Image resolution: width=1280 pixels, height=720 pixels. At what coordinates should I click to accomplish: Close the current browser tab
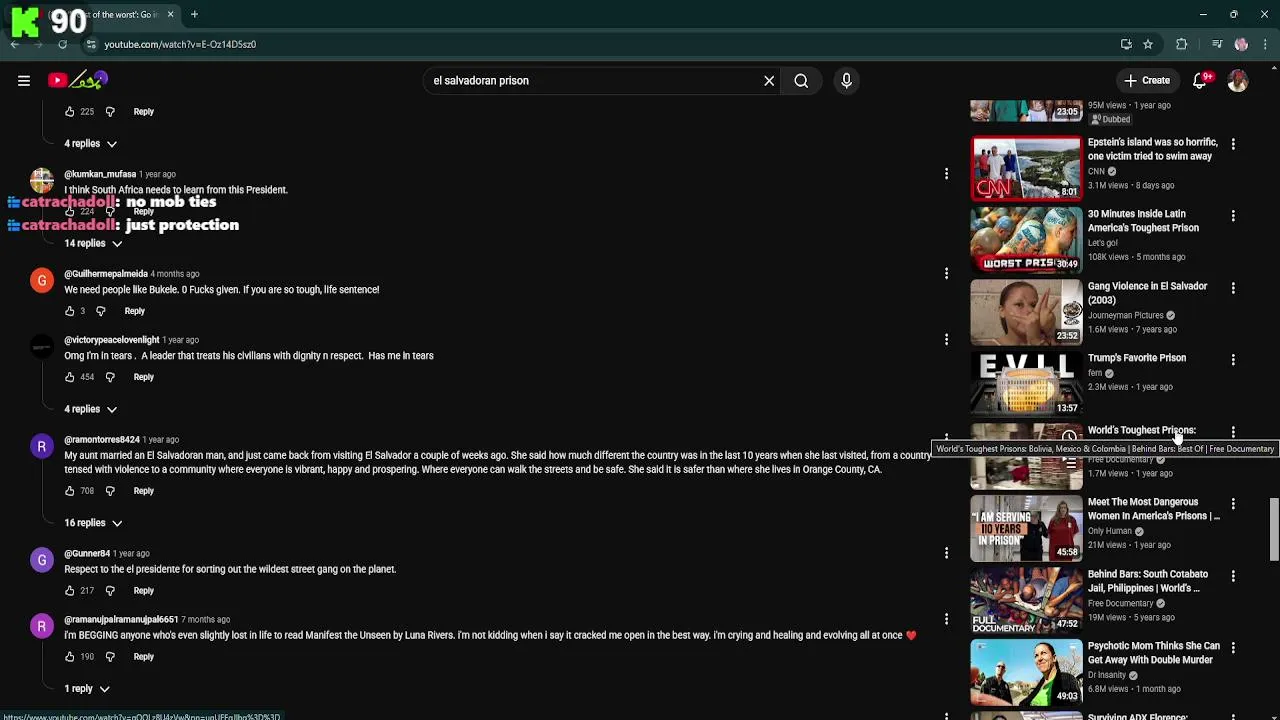click(170, 14)
